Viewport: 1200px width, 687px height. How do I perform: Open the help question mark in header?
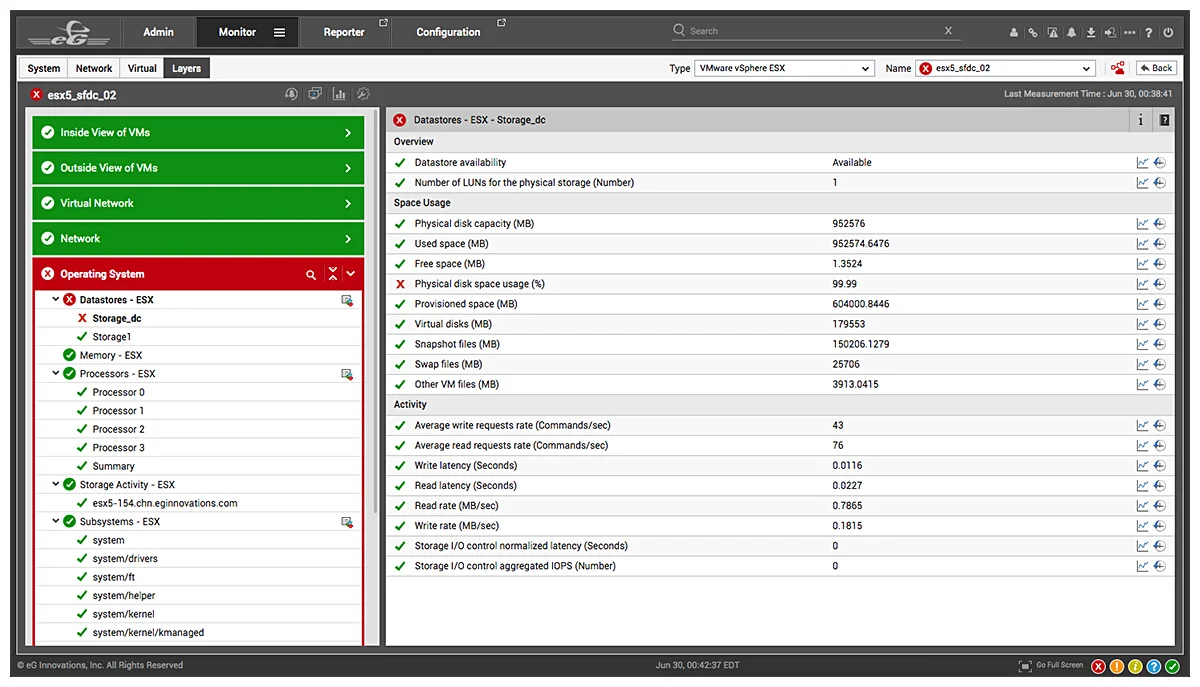click(x=1149, y=32)
